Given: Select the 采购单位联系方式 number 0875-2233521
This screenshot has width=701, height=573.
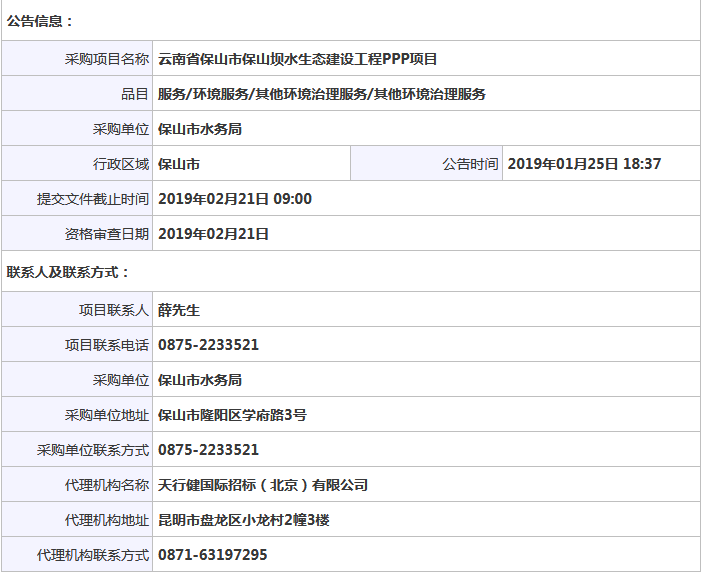Looking at the screenshot, I should 208,450.
